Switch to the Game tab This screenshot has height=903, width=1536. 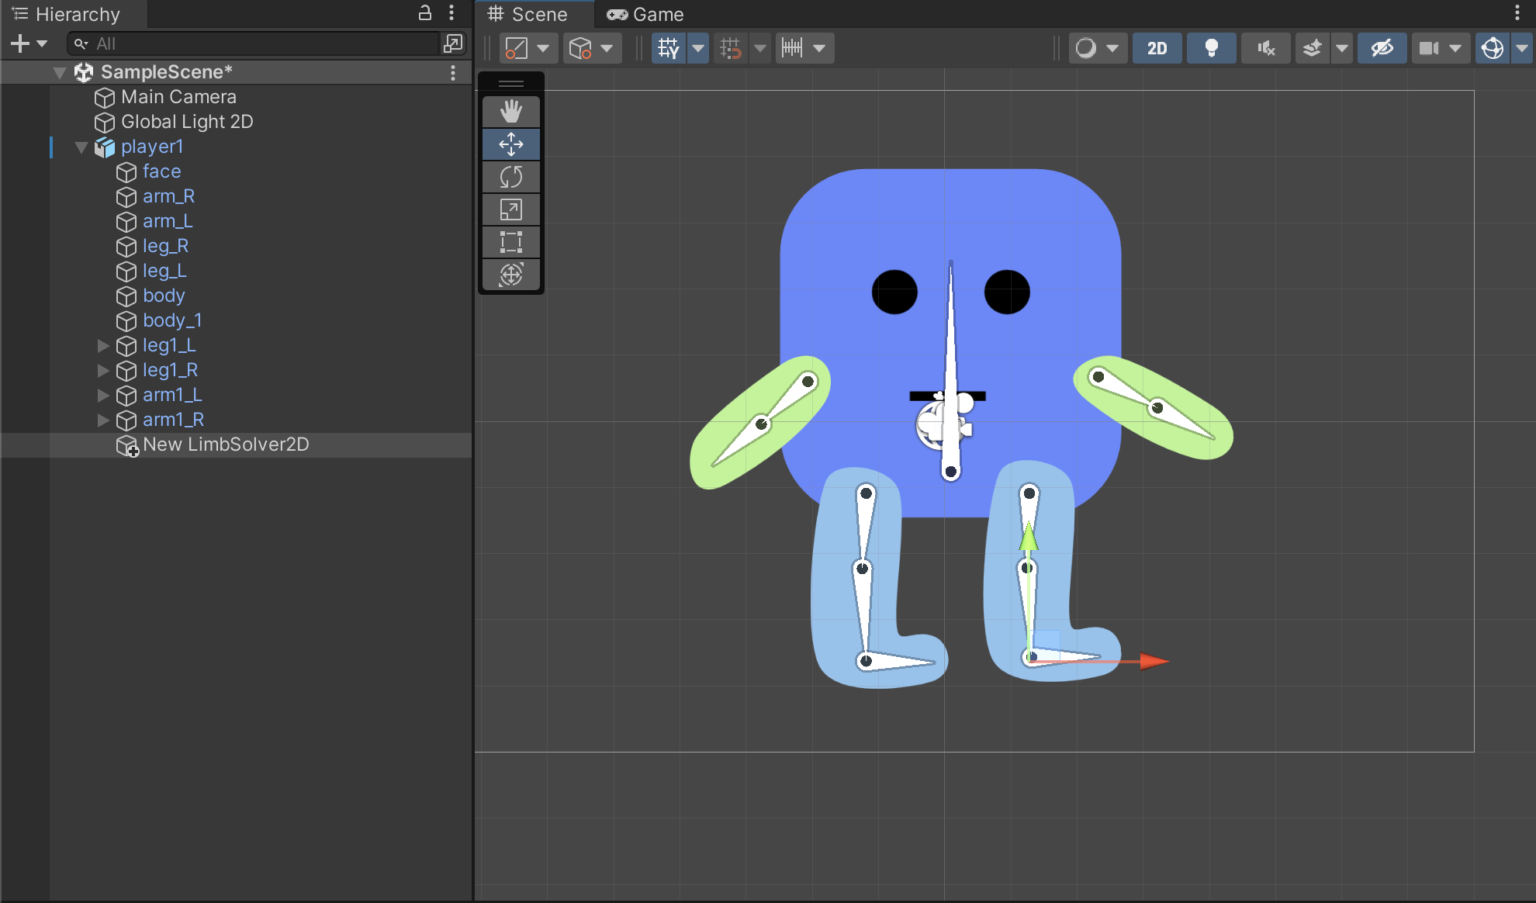644,14
